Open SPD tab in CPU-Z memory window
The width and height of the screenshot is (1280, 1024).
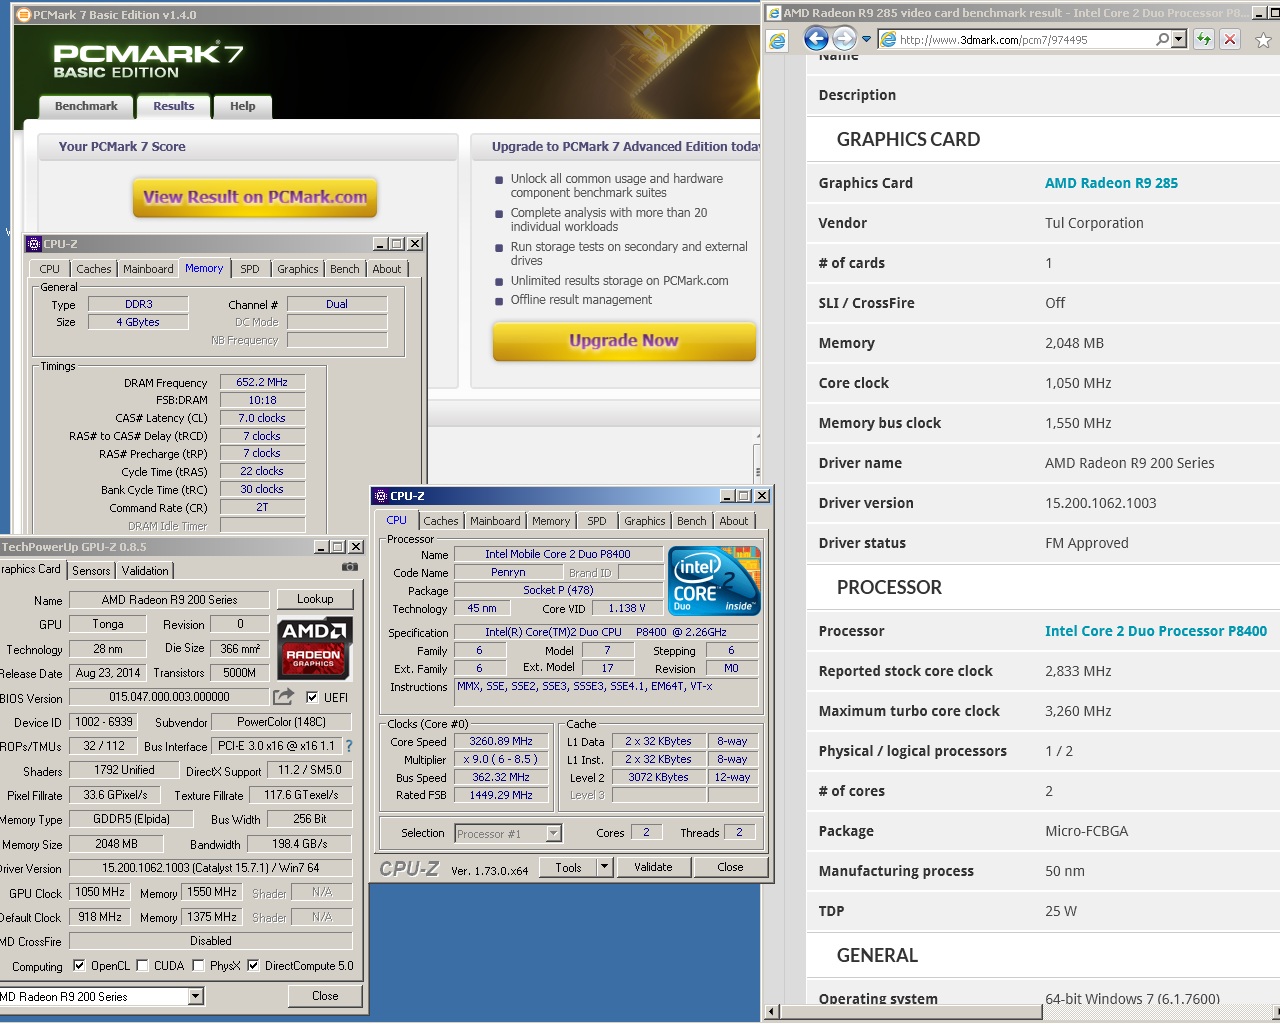pyautogui.click(x=250, y=269)
